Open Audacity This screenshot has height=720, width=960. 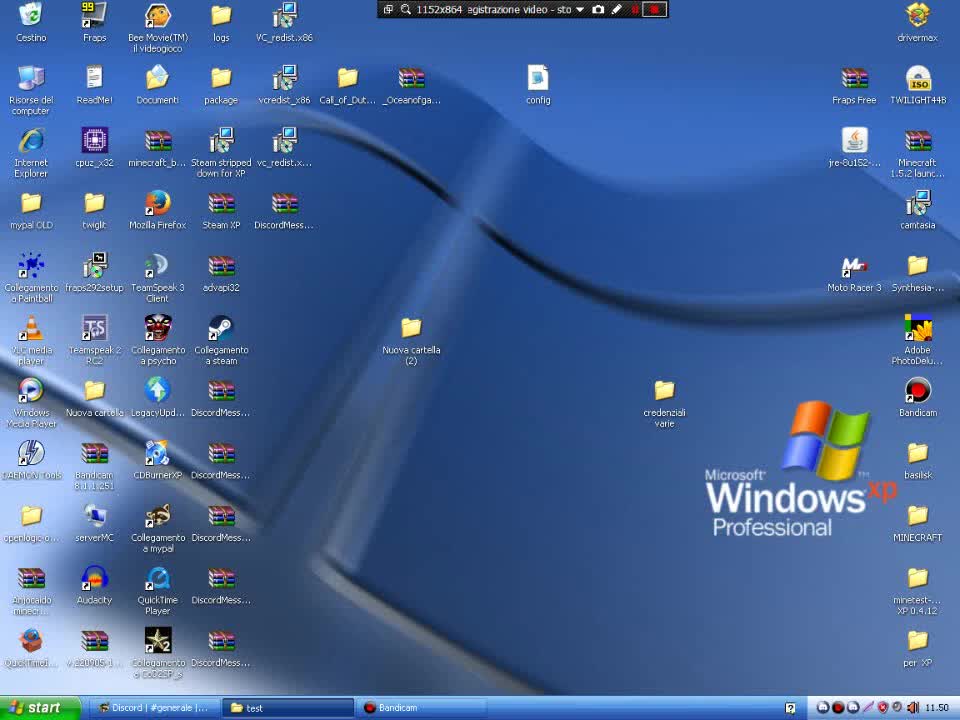94,578
